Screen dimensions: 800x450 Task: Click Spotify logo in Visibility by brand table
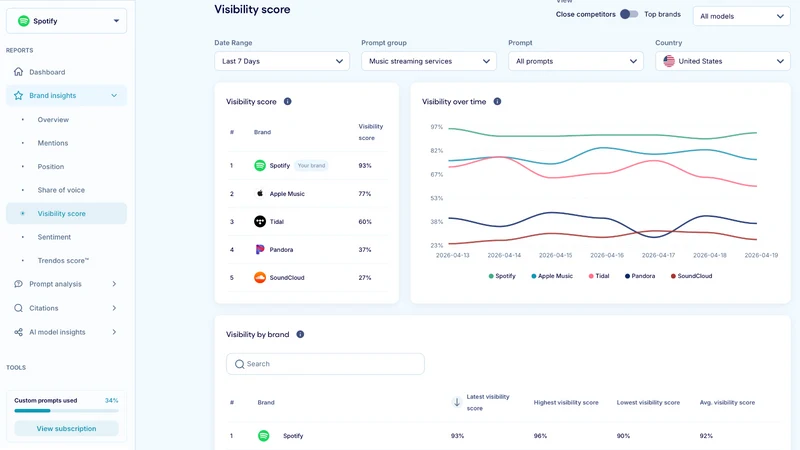(x=263, y=436)
